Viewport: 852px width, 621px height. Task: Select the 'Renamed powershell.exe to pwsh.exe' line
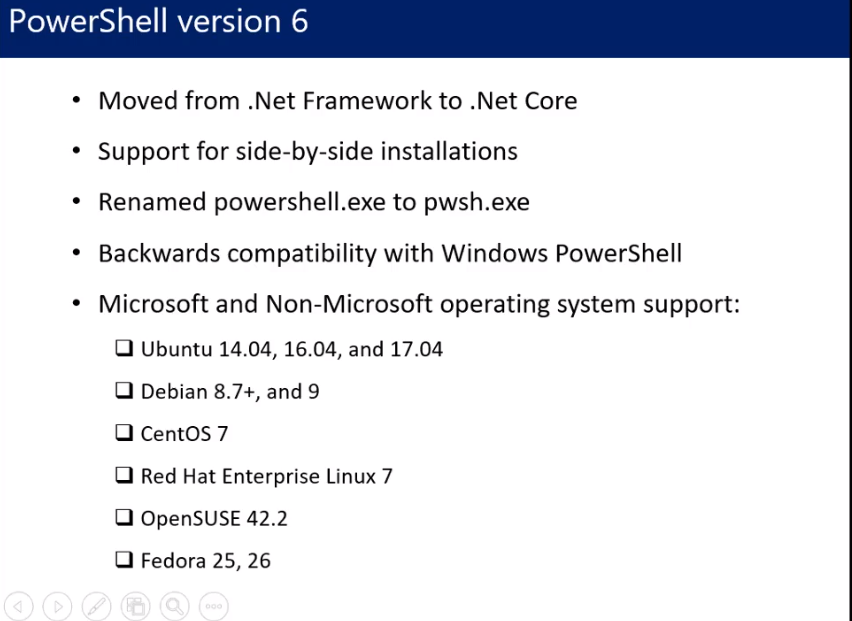click(x=314, y=202)
